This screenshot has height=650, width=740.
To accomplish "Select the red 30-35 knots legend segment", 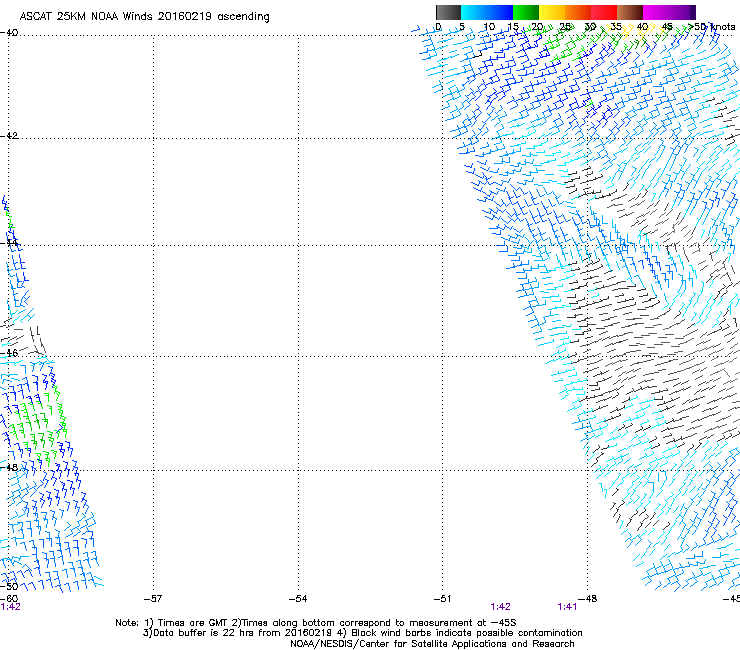I will coord(604,12).
